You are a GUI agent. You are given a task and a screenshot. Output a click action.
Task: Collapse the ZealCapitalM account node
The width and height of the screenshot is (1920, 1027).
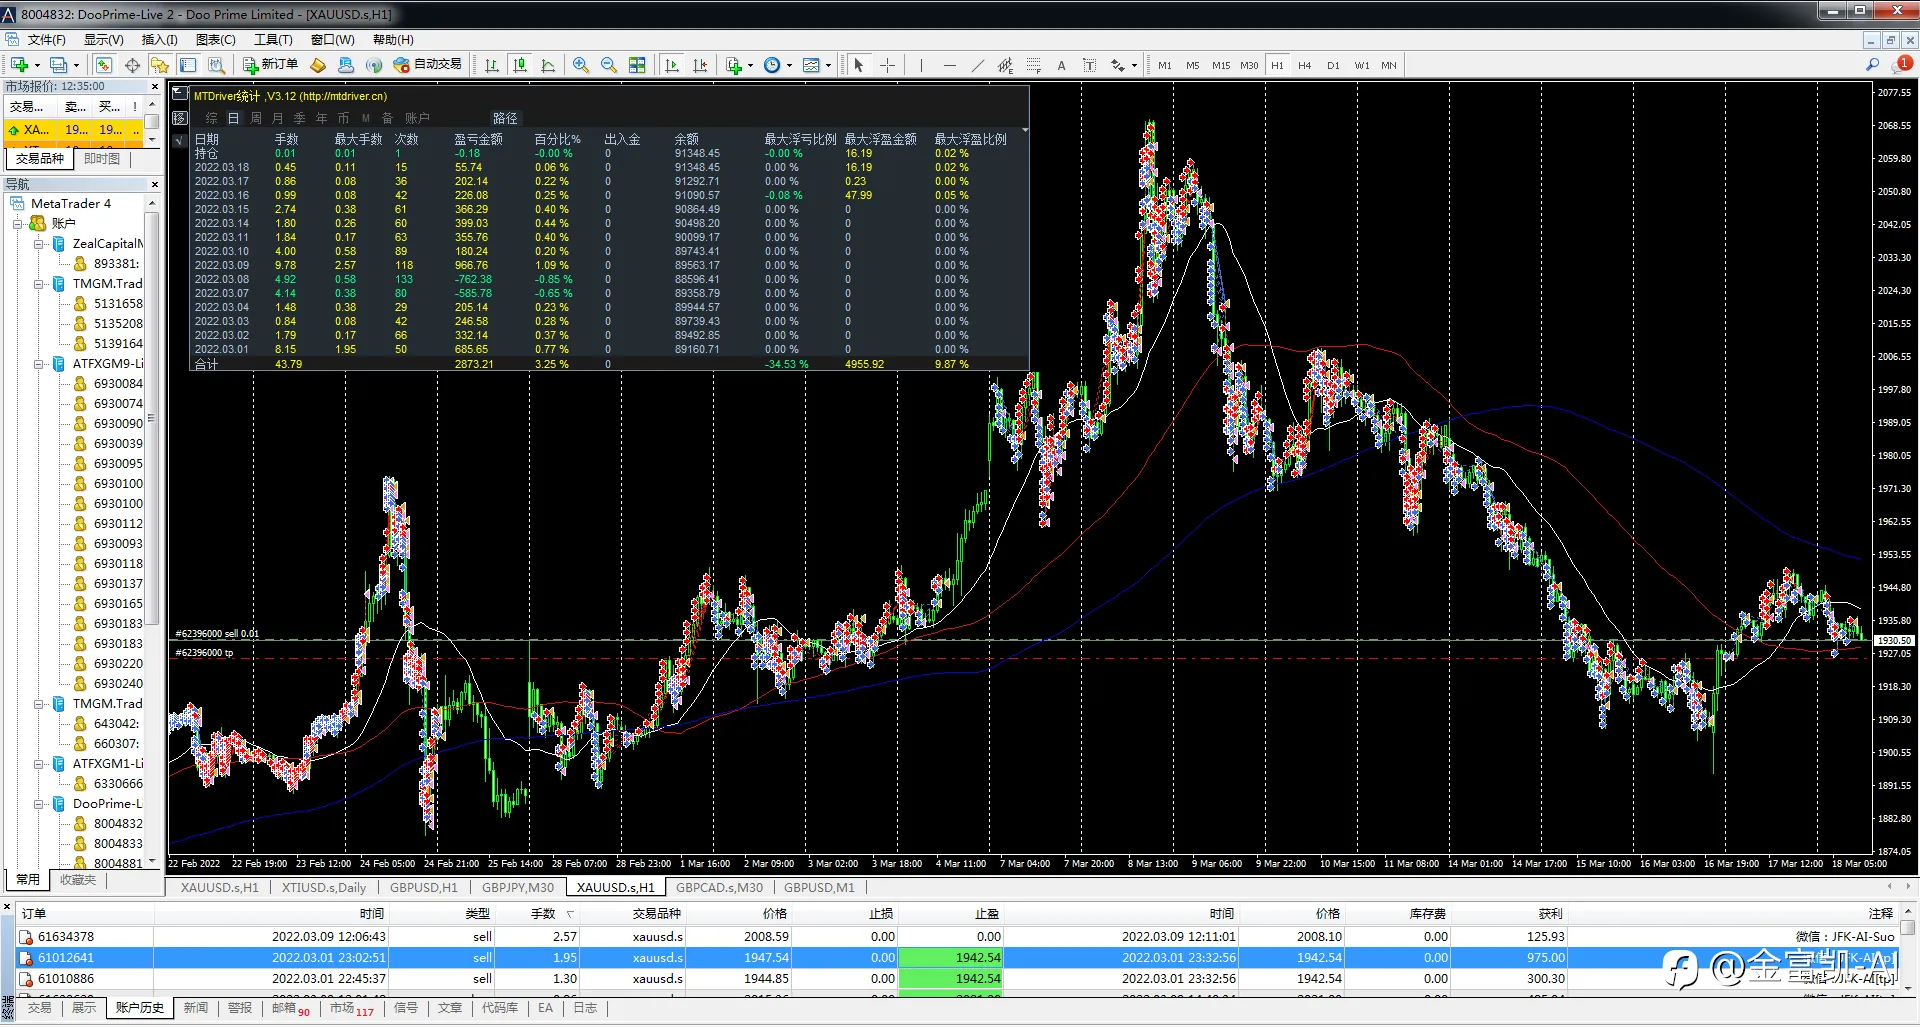click(39, 244)
